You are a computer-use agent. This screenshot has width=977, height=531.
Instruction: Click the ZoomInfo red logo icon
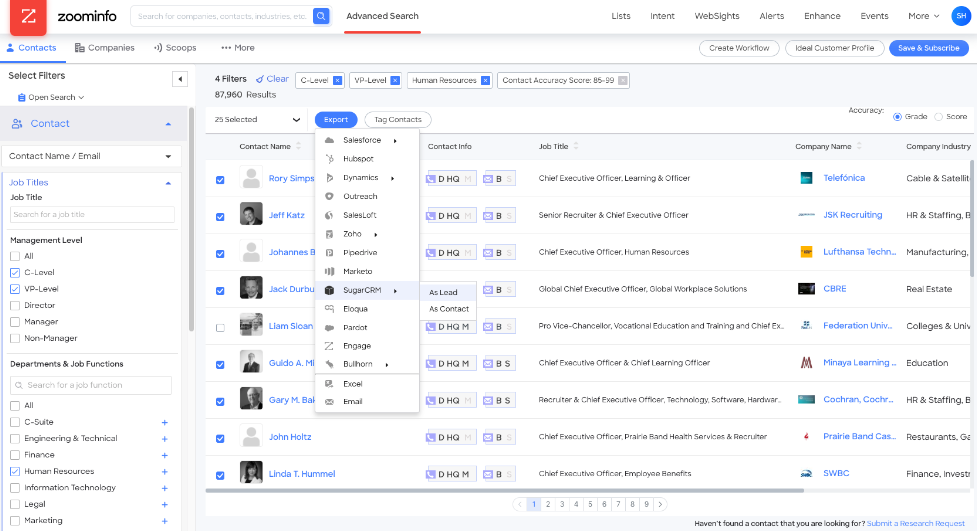(28, 16)
